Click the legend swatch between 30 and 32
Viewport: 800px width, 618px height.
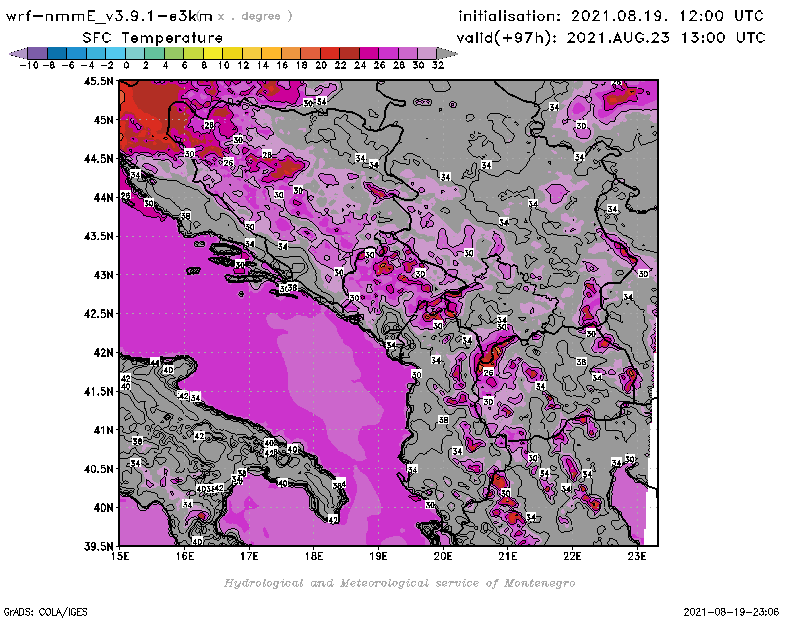[427, 53]
